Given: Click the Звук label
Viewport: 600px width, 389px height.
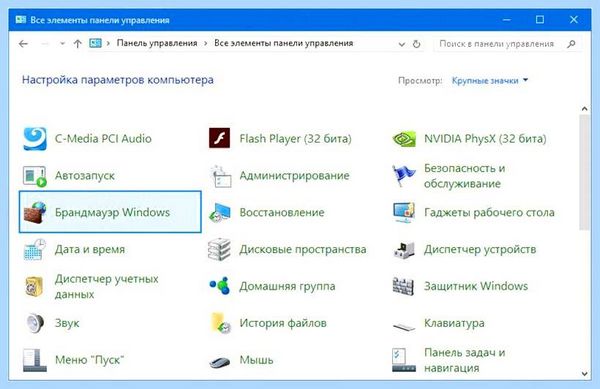Looking at the screenshot, I should (67, 323).
